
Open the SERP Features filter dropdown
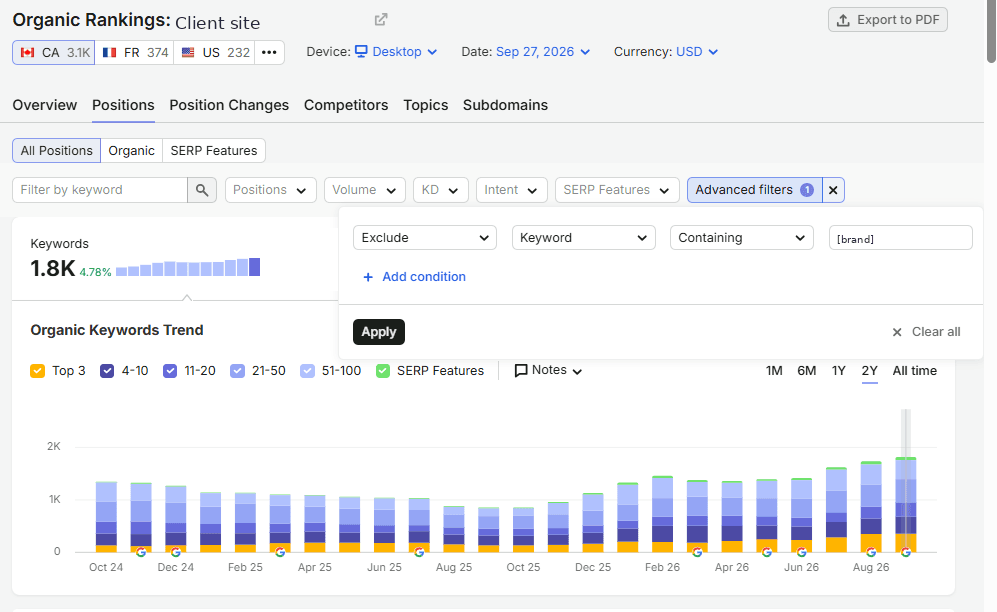coord(617,190)
